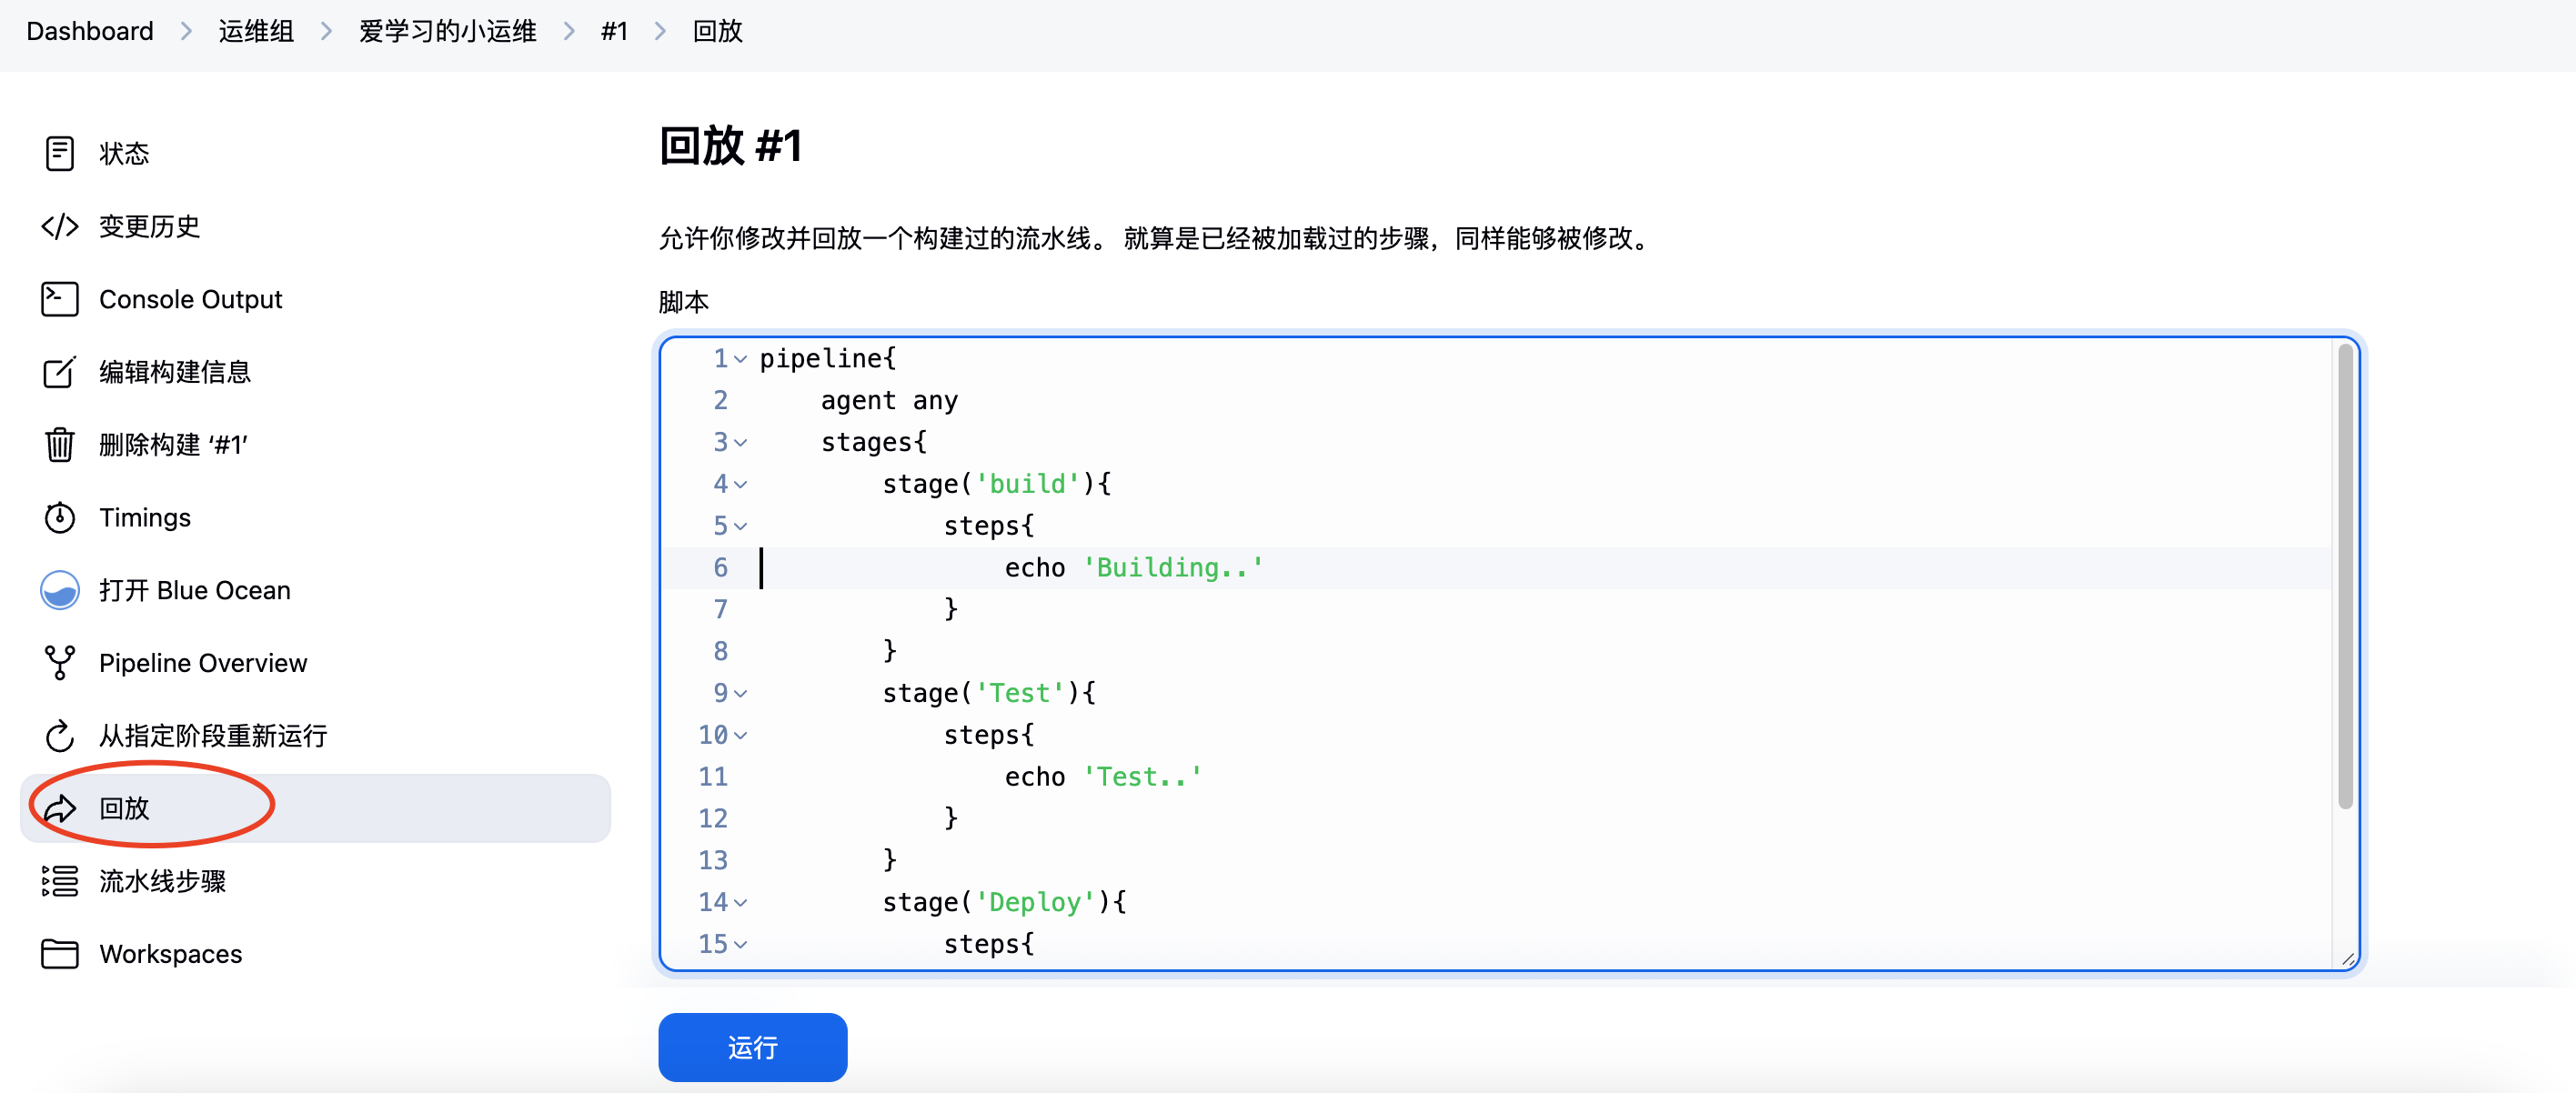This screenshot has width=2576, height=1093.
Task: Open the 变更历史 code-brackets icon
Action: [x=59, y=227]
